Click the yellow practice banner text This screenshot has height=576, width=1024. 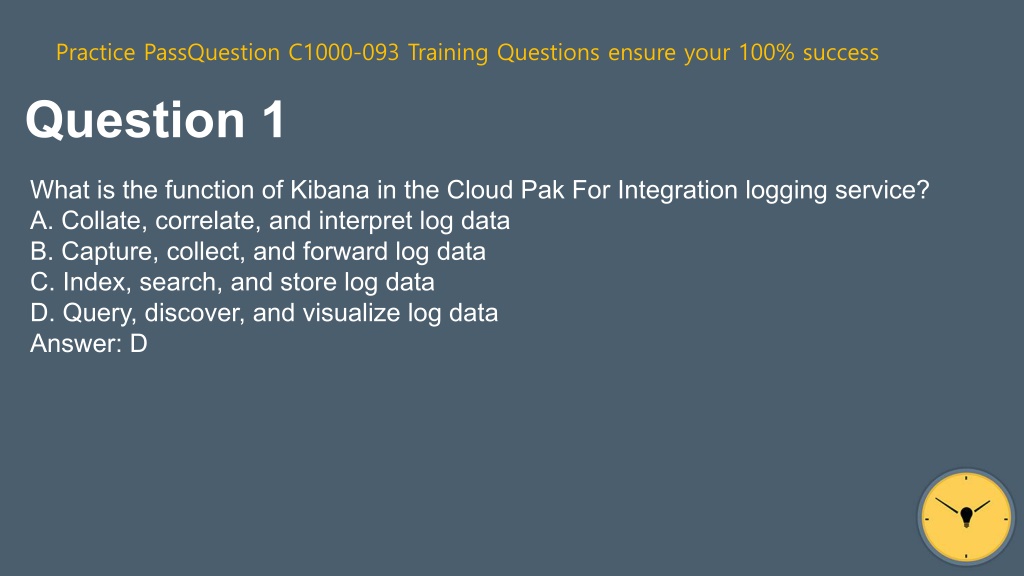coord(468,52)
